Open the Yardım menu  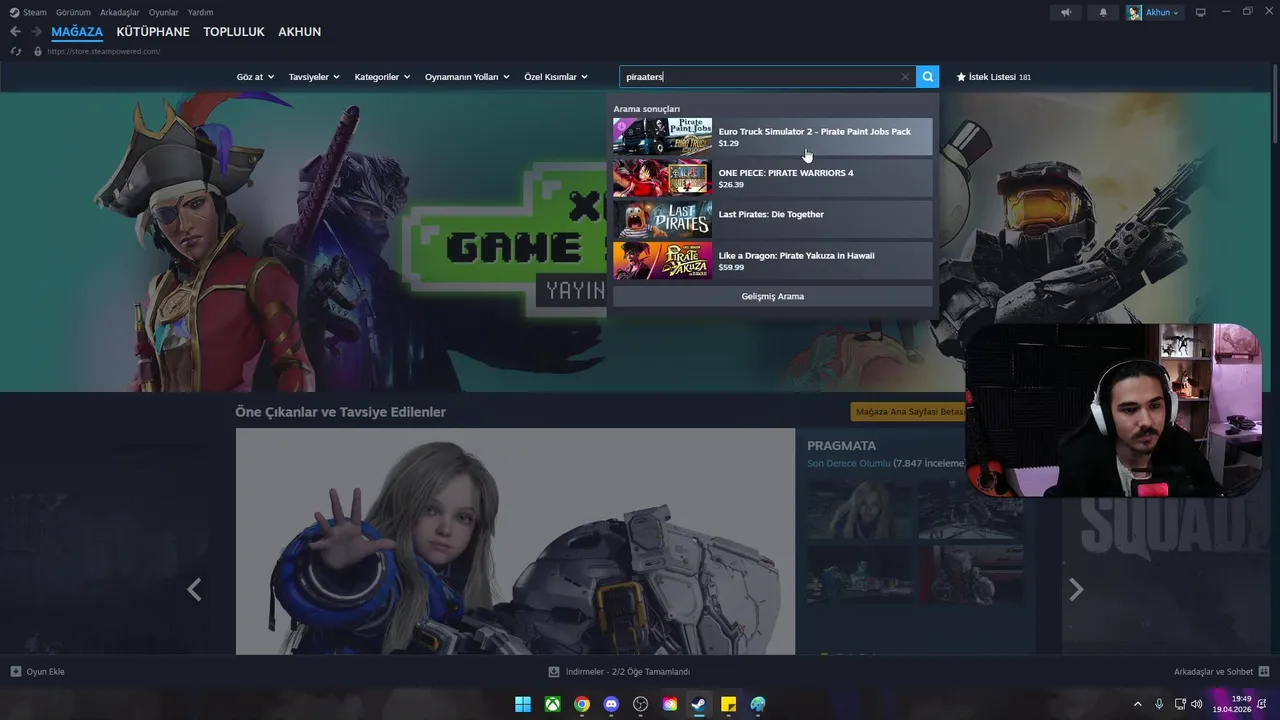click(200, 12)
